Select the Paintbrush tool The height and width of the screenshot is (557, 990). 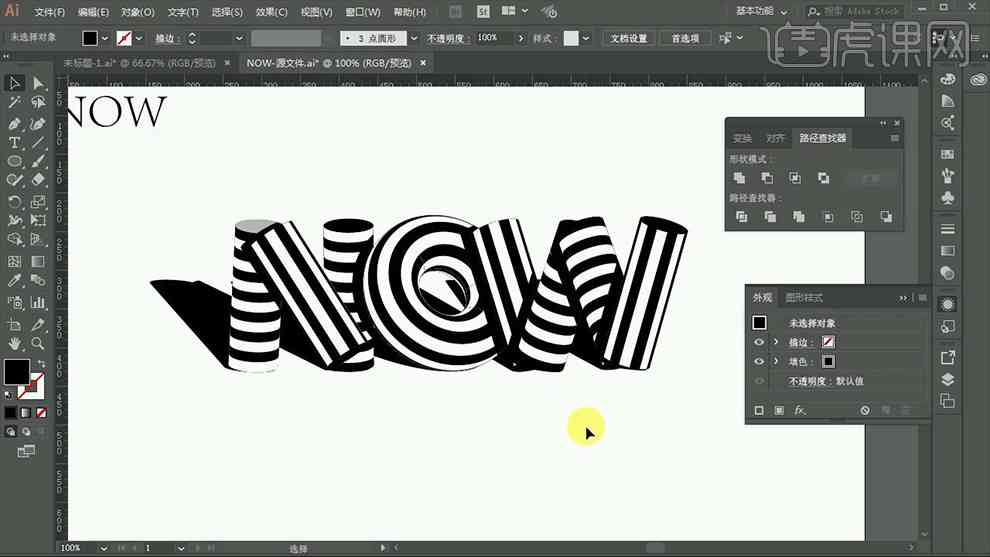click(x=38, y=162)
